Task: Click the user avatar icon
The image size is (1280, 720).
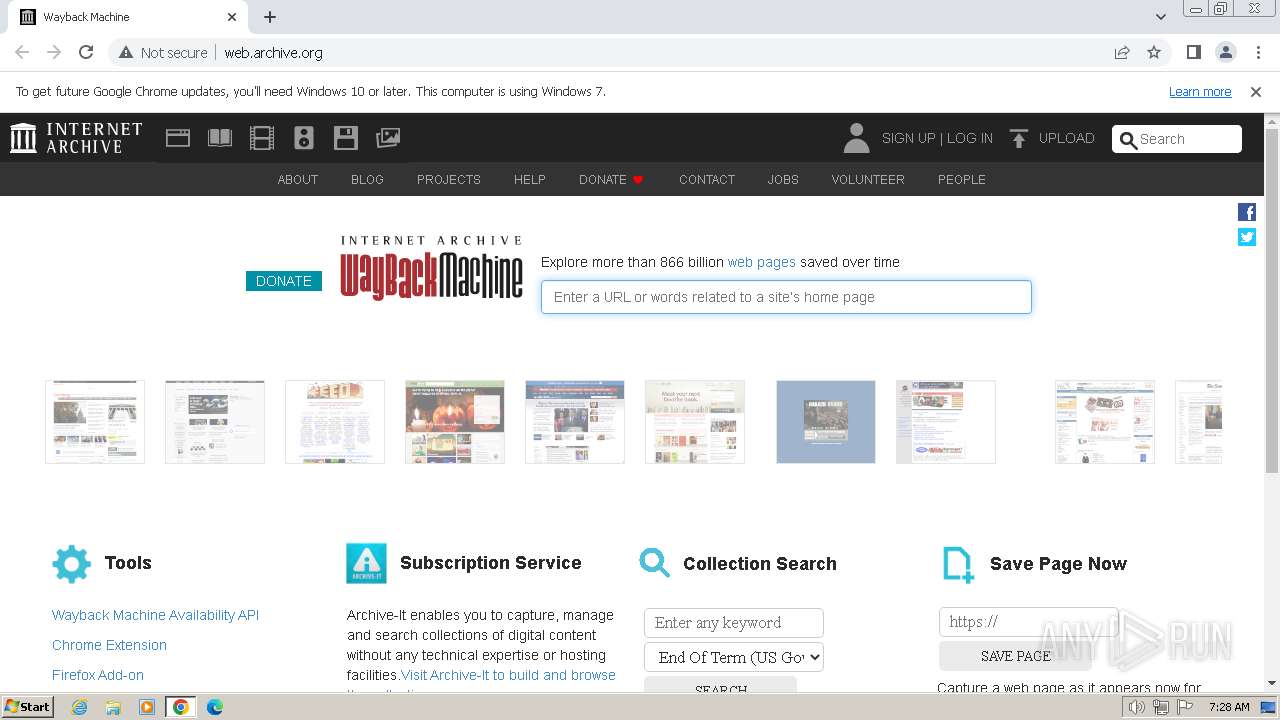Action: click(856, 138)
